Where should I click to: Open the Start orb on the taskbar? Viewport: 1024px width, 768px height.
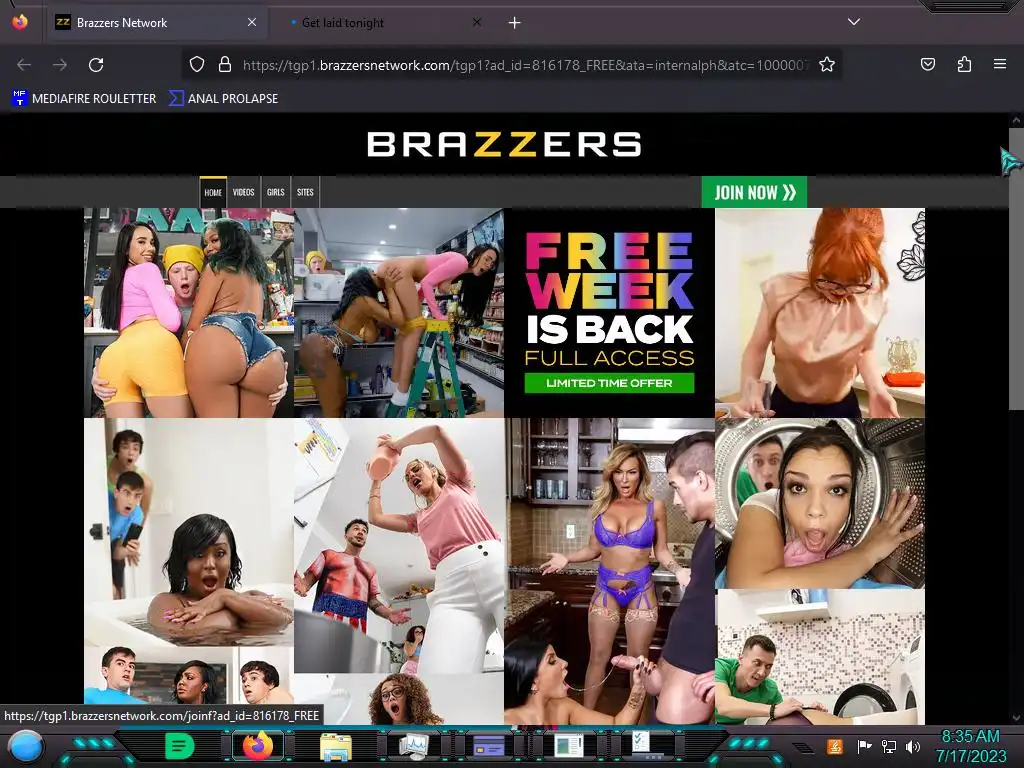point(26,747)
